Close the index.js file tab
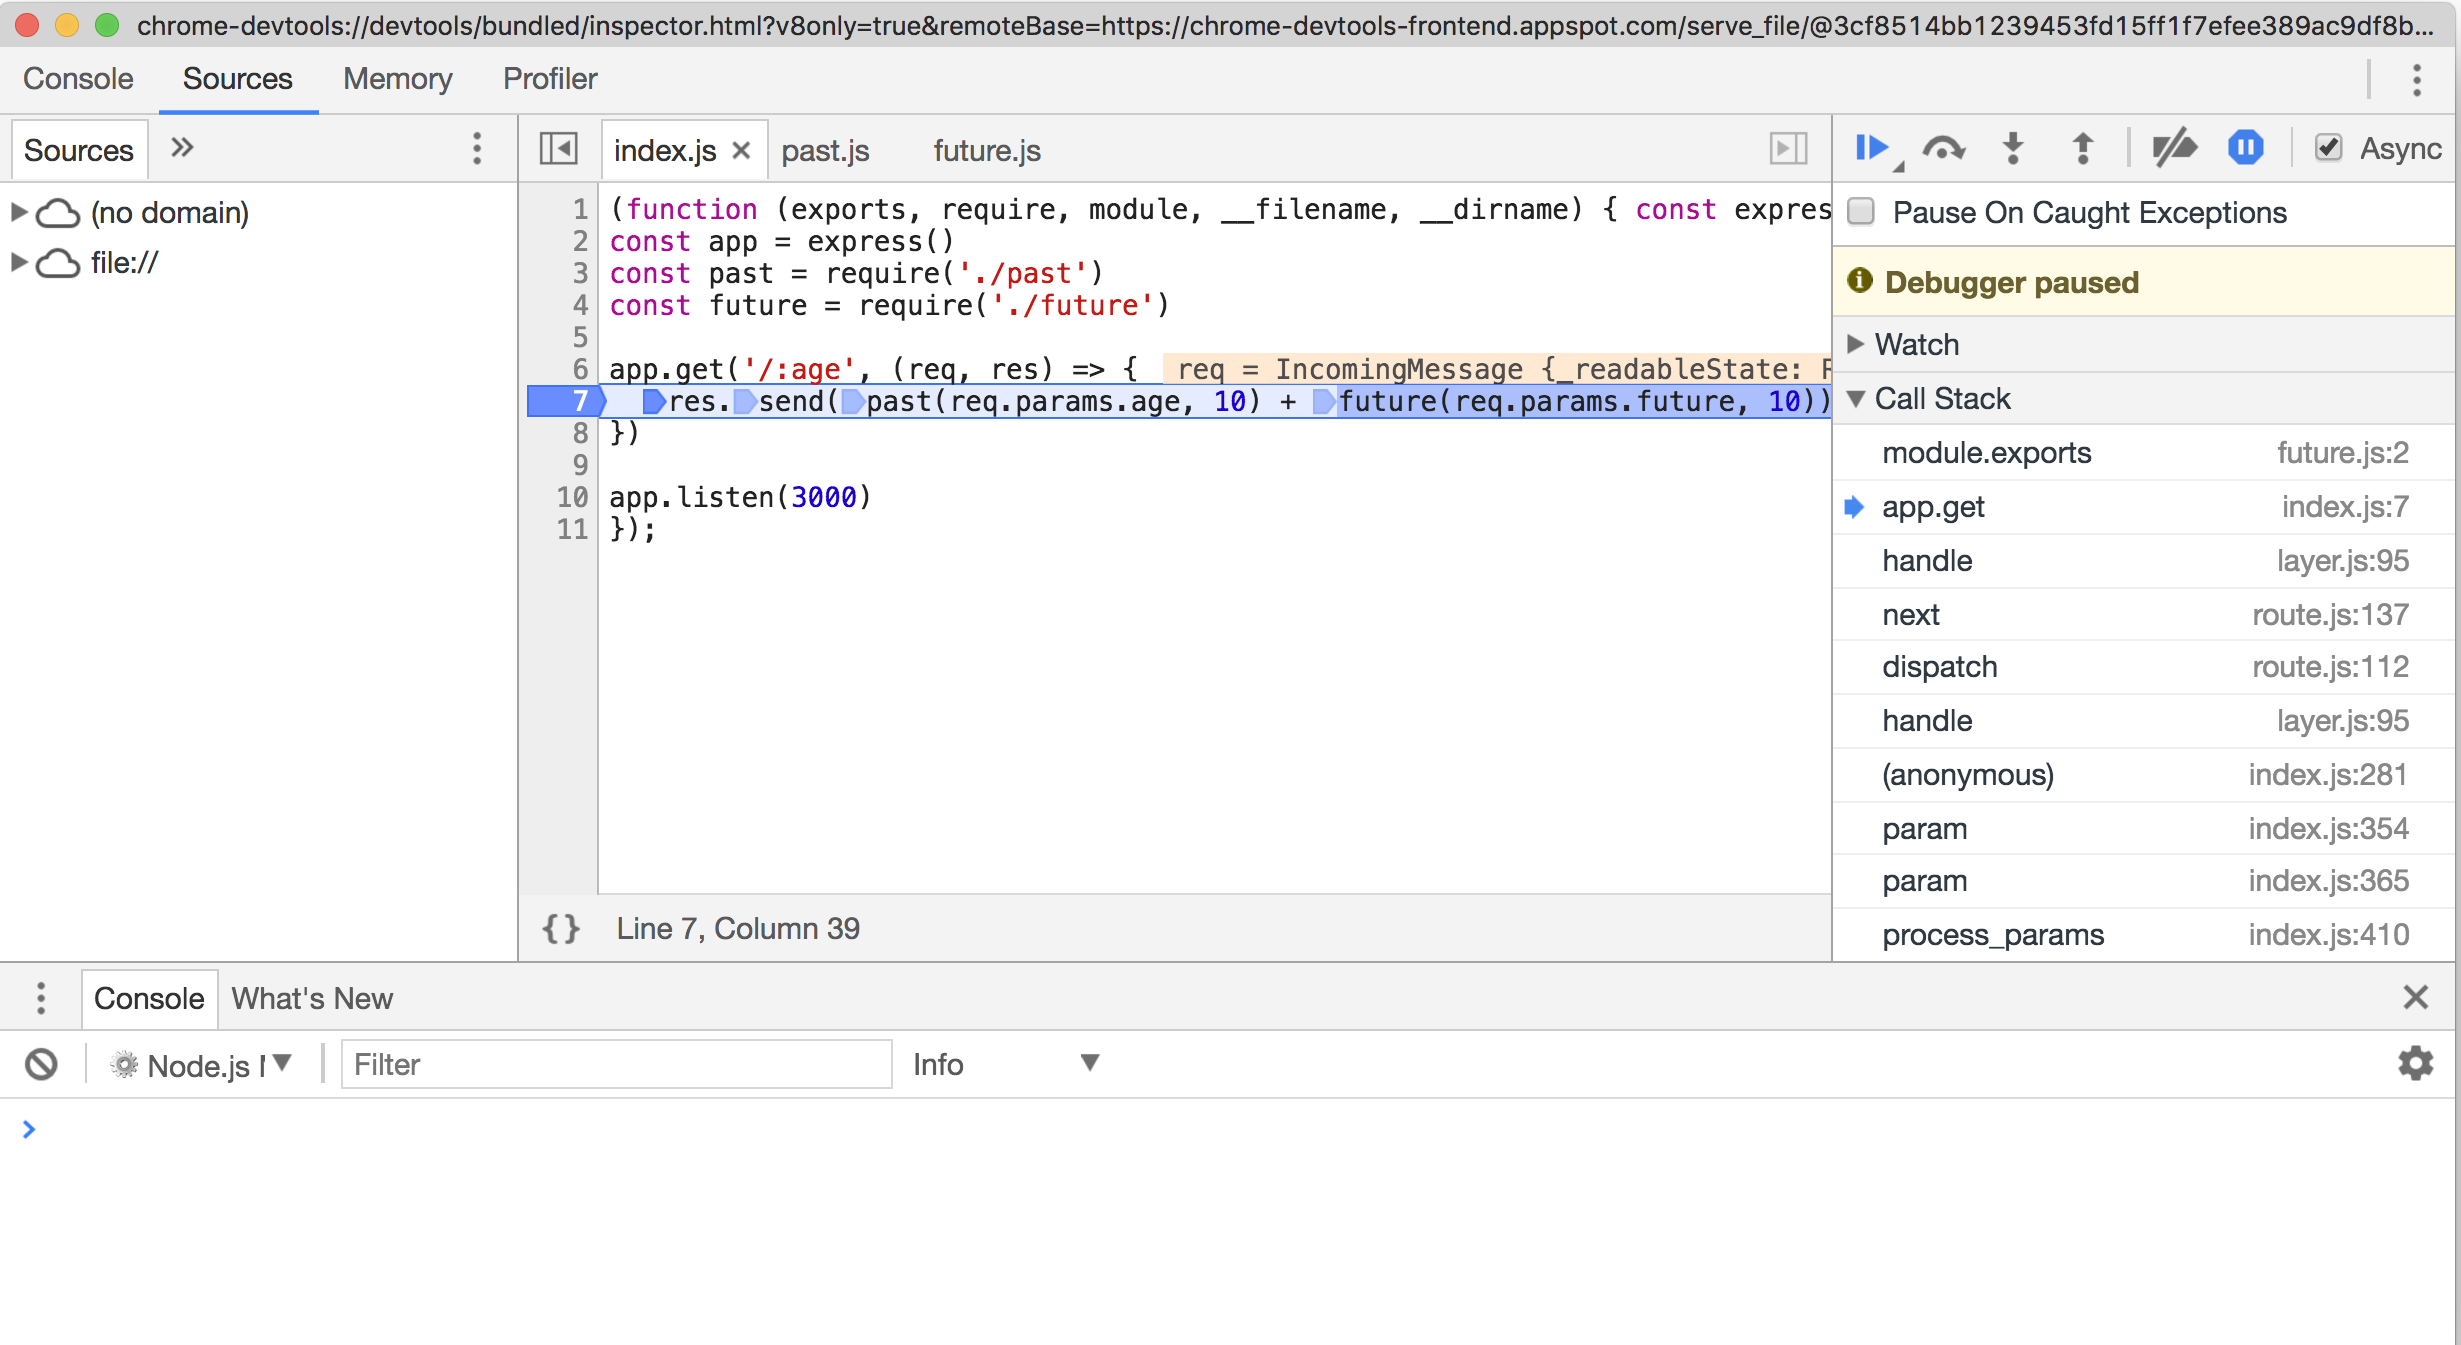The width and height of the screenshot is (2461, 1345). pyautogui.click(x=741, y=150)
